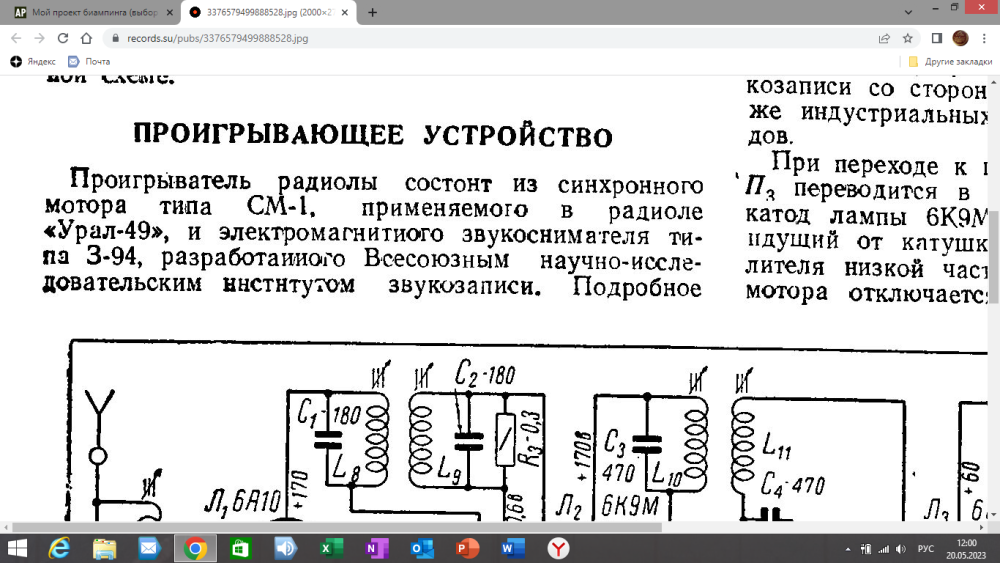Screen dimensions: 1000x563
Task: Click the scroll-down arrow of vertical scrollbar
Action: pyautogui.click(x=994, y=515)
